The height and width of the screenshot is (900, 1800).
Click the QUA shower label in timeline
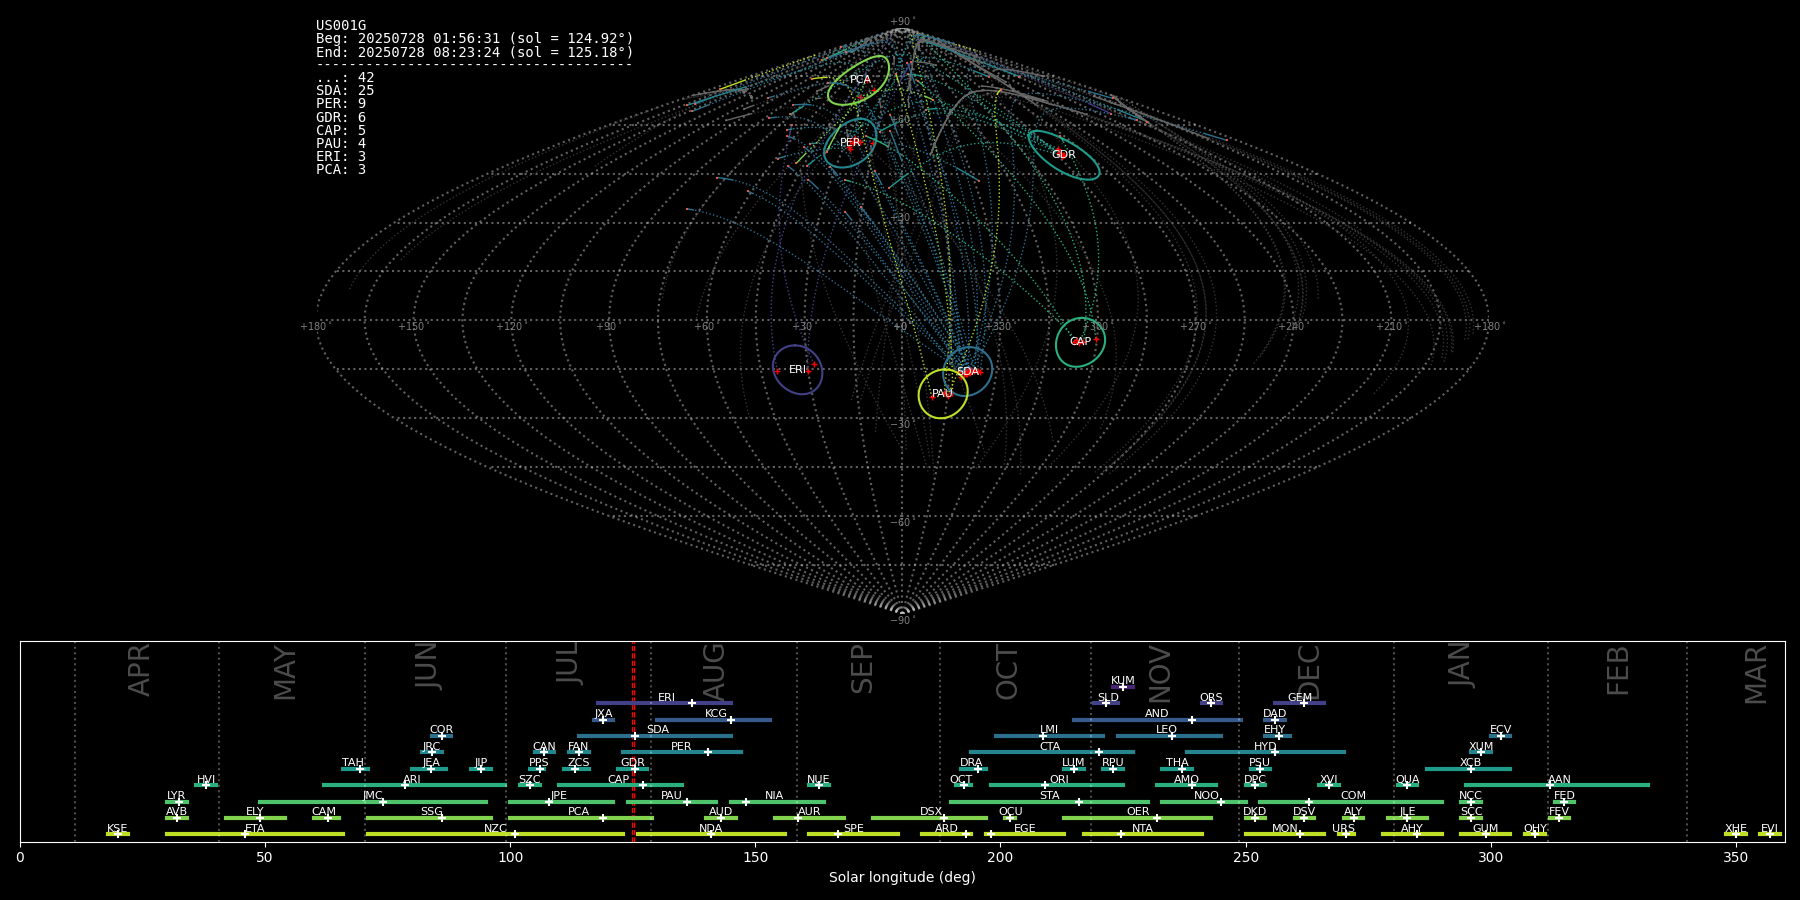[x=1407, y=779]
